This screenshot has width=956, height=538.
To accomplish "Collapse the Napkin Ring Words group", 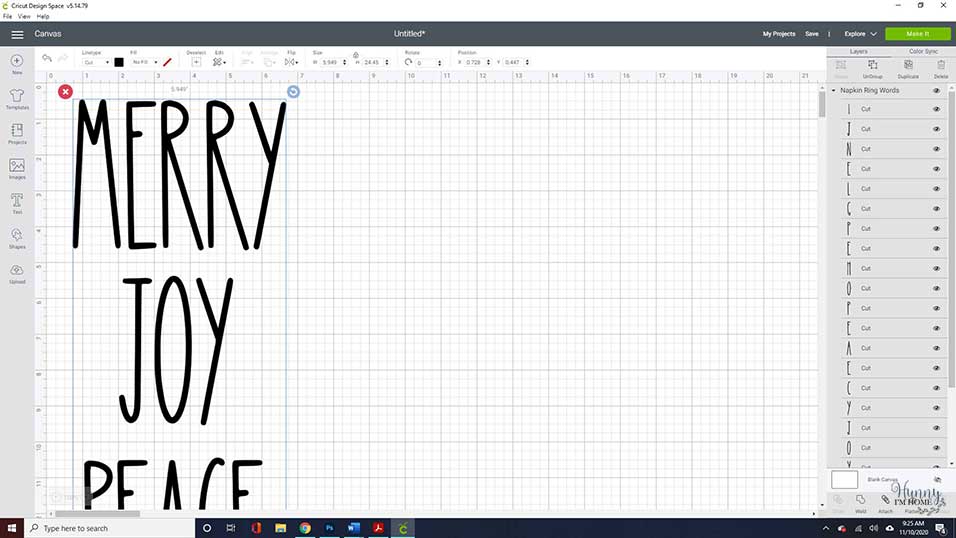I will pyautogui.click(x=833, y=90).
